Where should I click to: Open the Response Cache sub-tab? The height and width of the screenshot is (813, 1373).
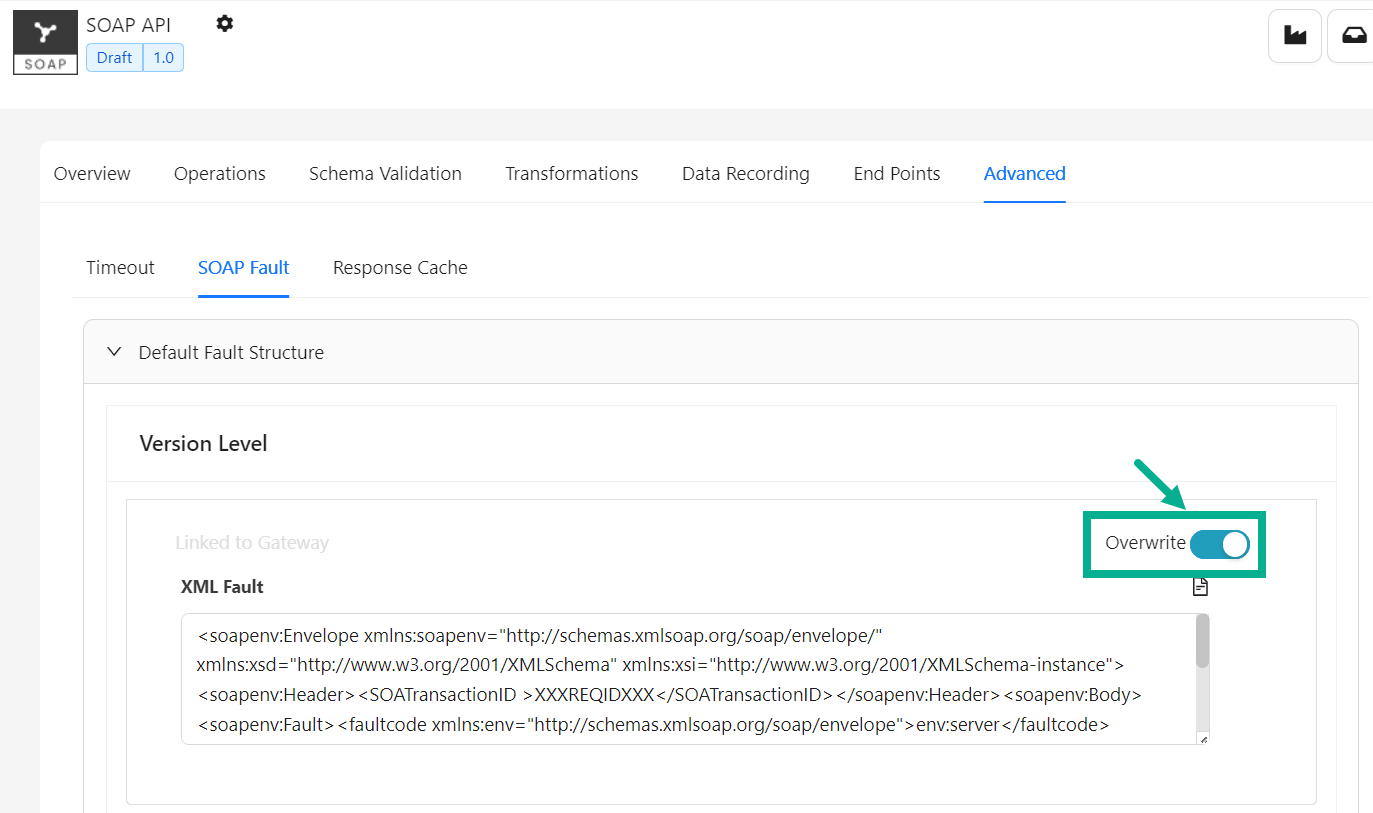click(400, 268)
